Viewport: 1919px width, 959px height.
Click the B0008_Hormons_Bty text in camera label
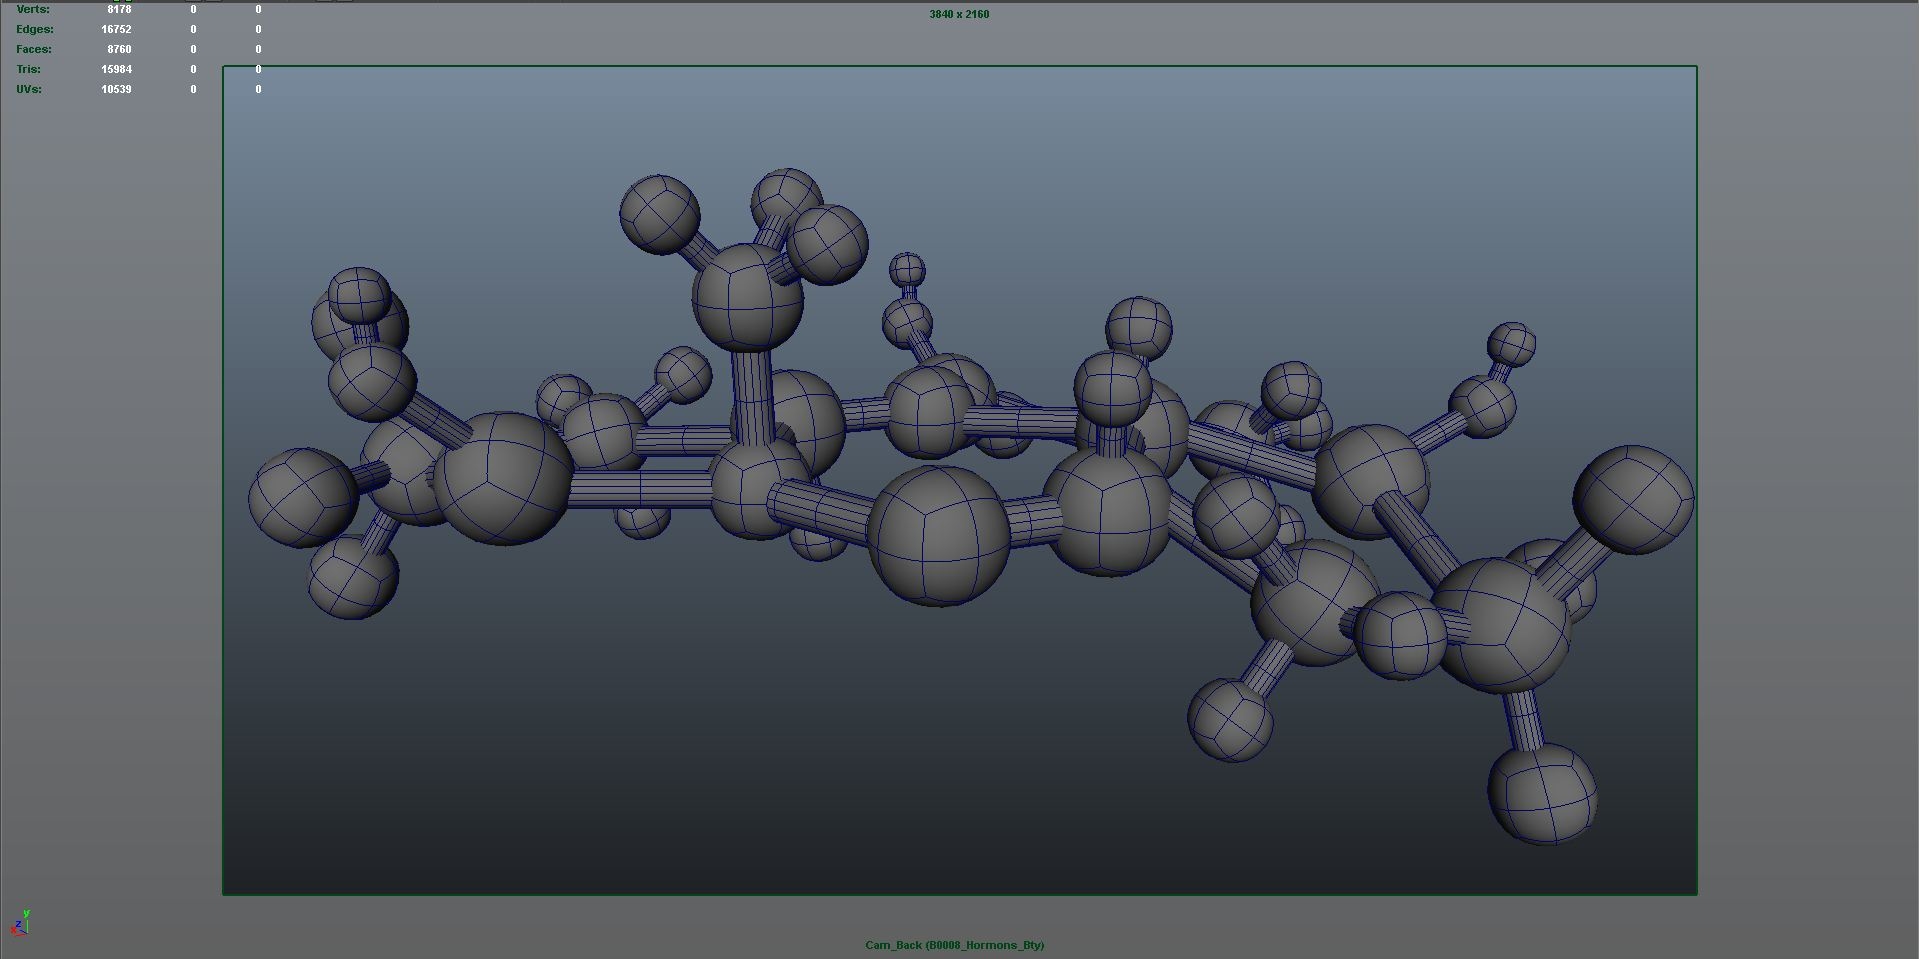coord(987,944)
